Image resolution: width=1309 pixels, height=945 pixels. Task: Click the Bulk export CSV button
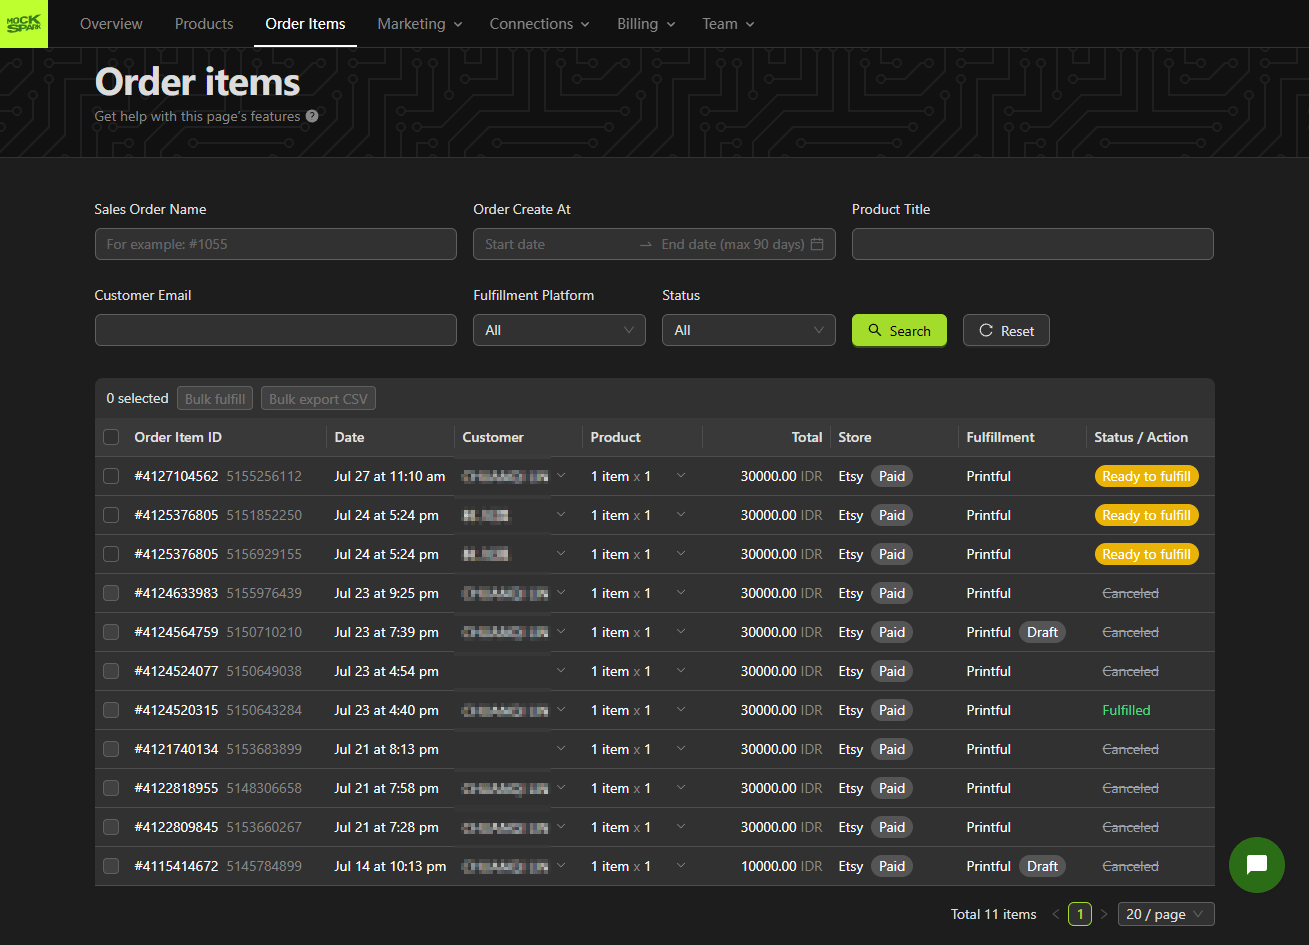(x=318, y=398)
